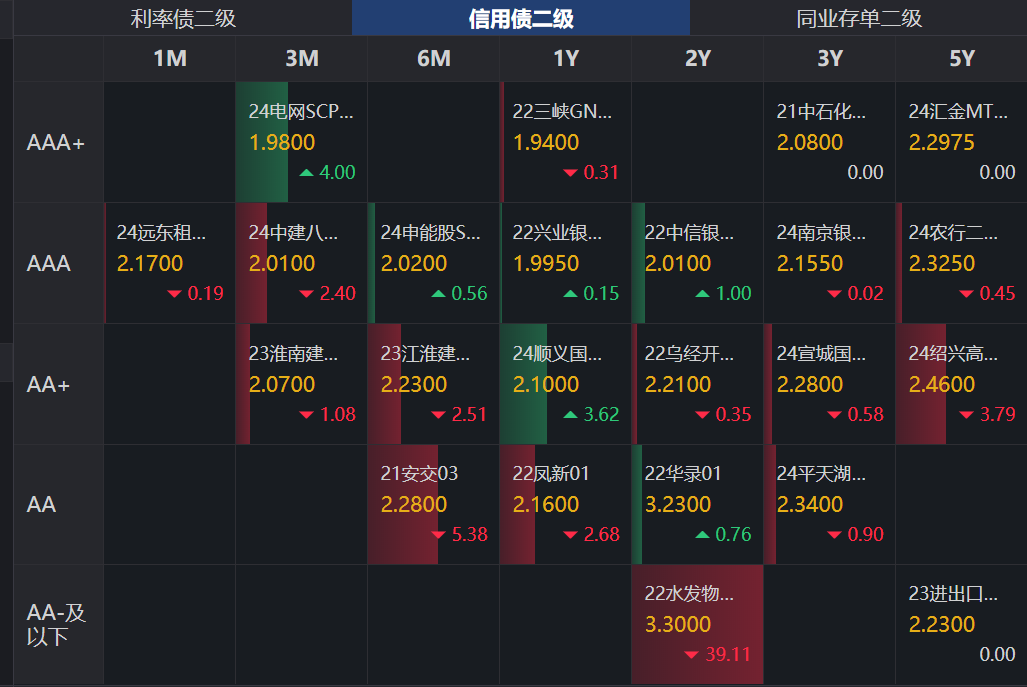Click the 1M column header
This screenshot has height=687, width=1027.
coord(168,58)
